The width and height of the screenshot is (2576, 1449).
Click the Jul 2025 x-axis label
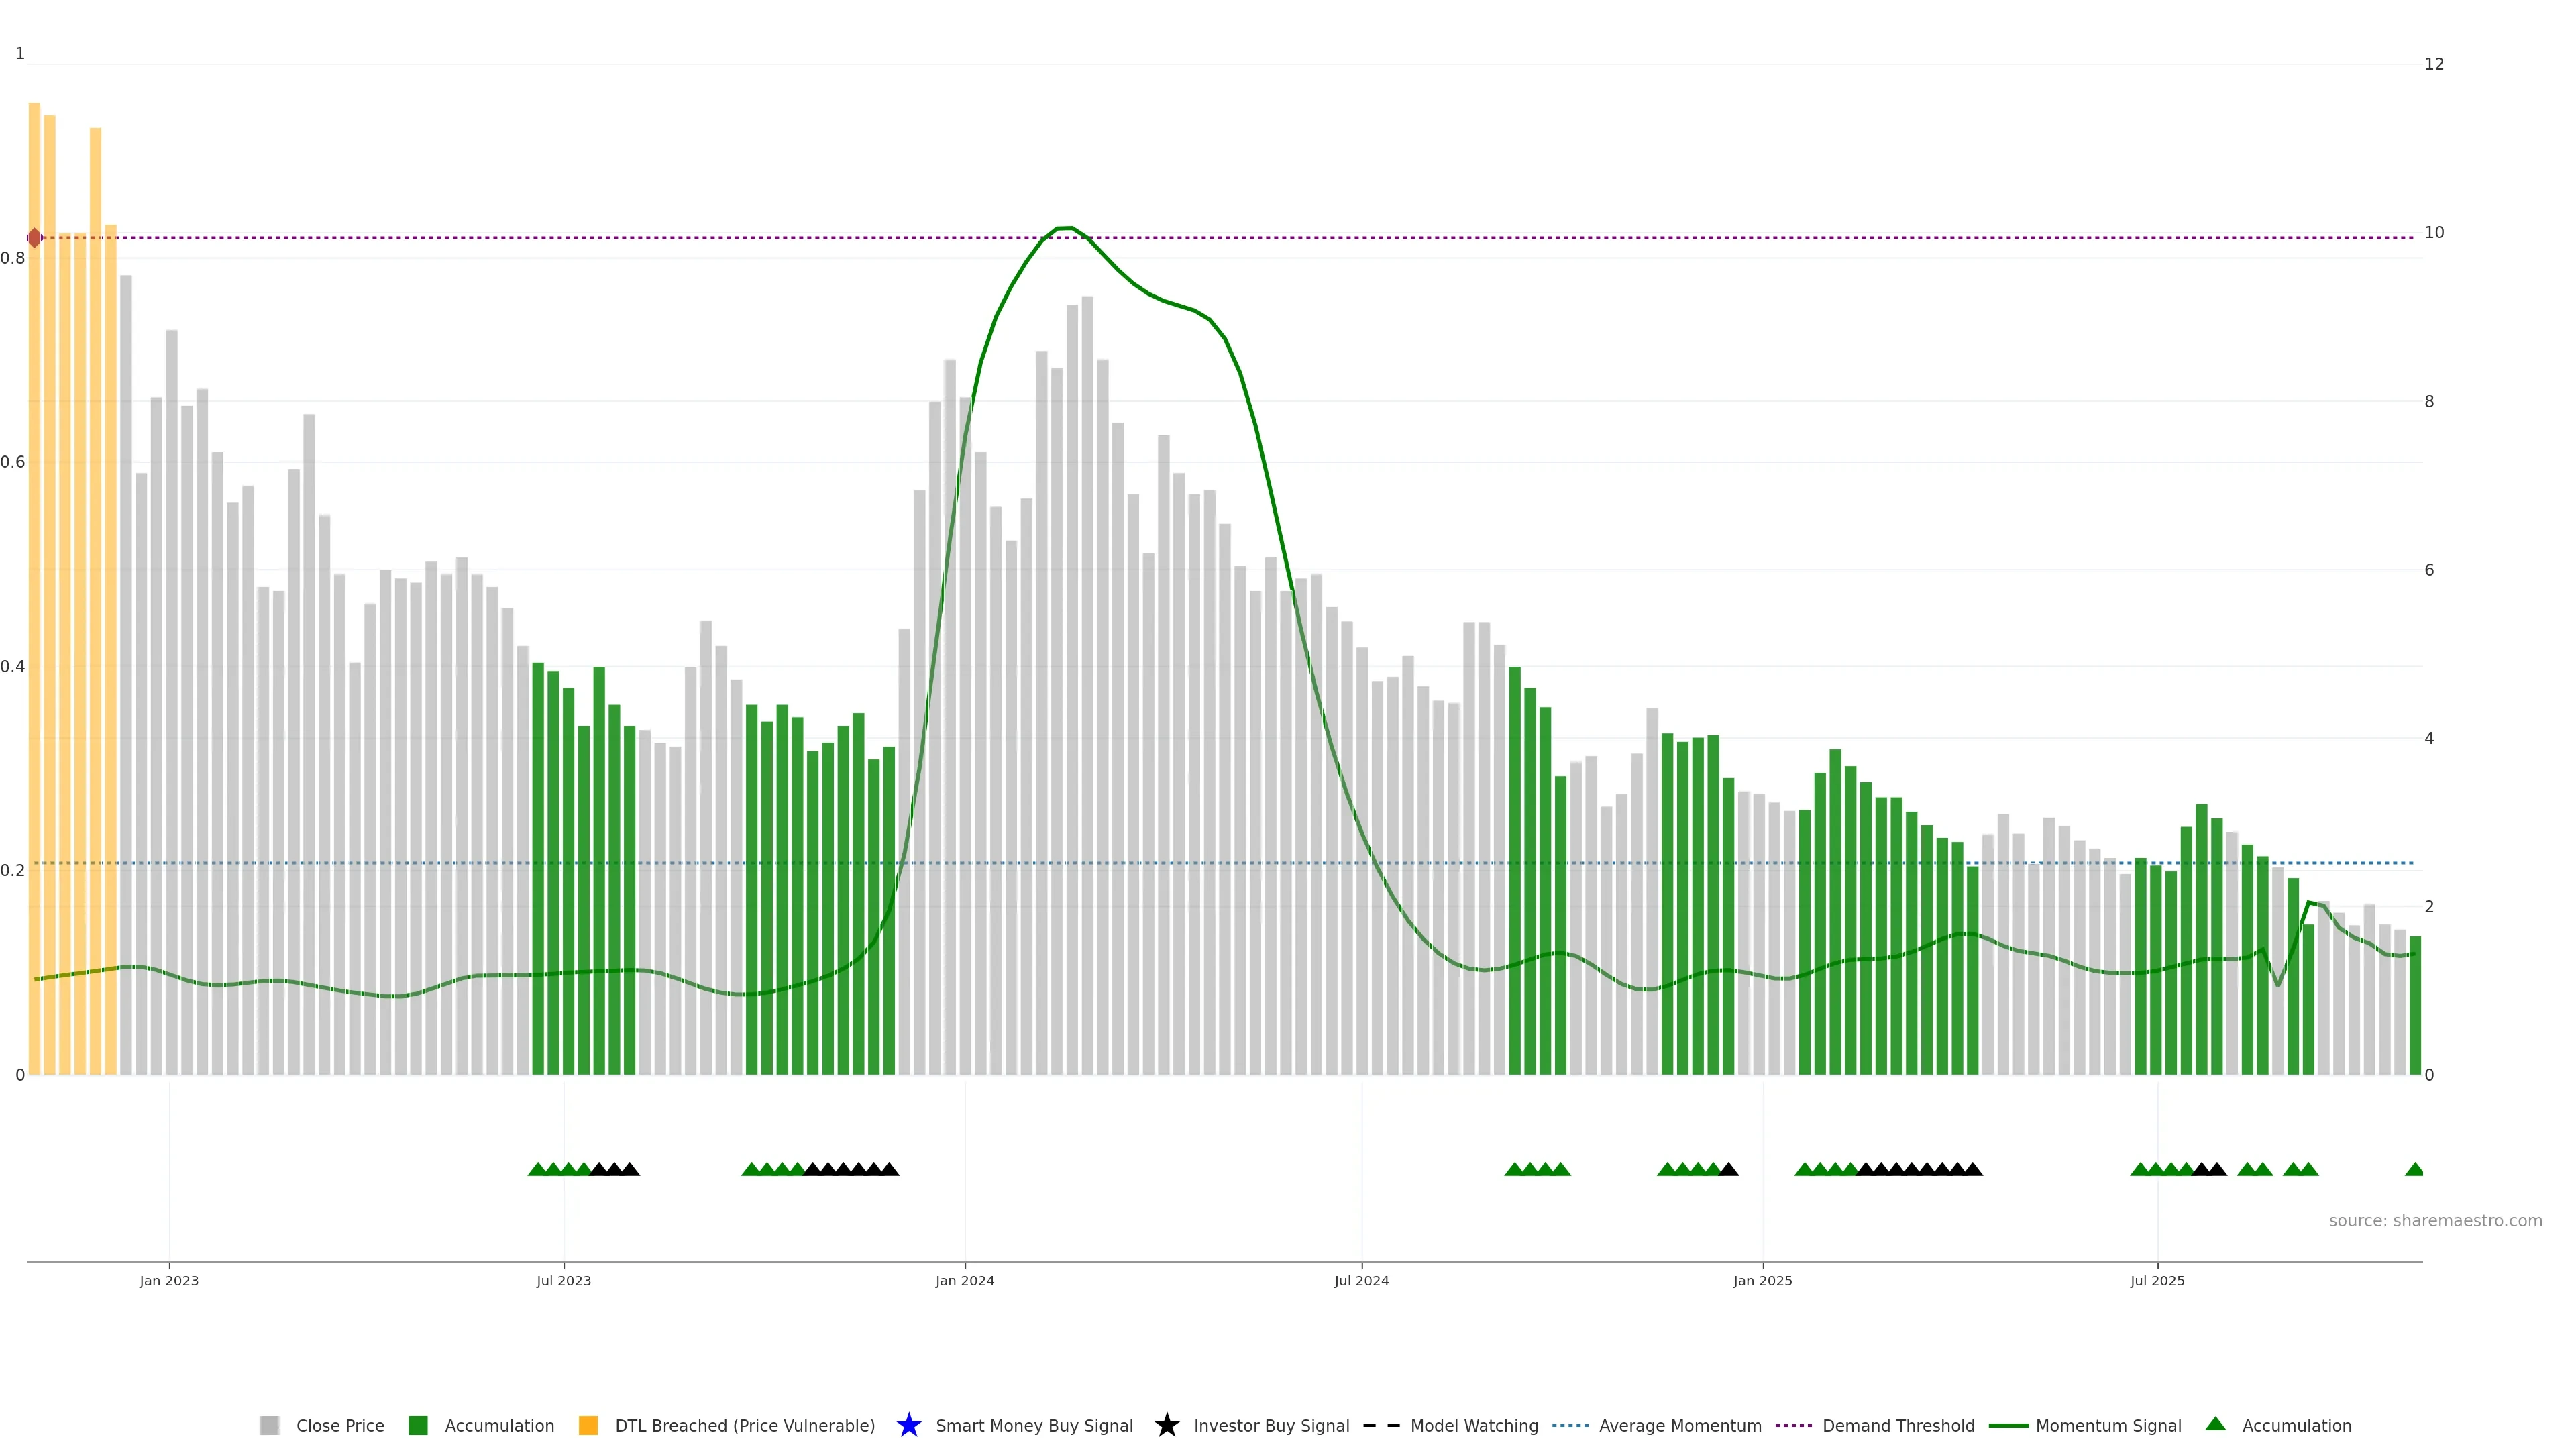coord(2157,1281)
